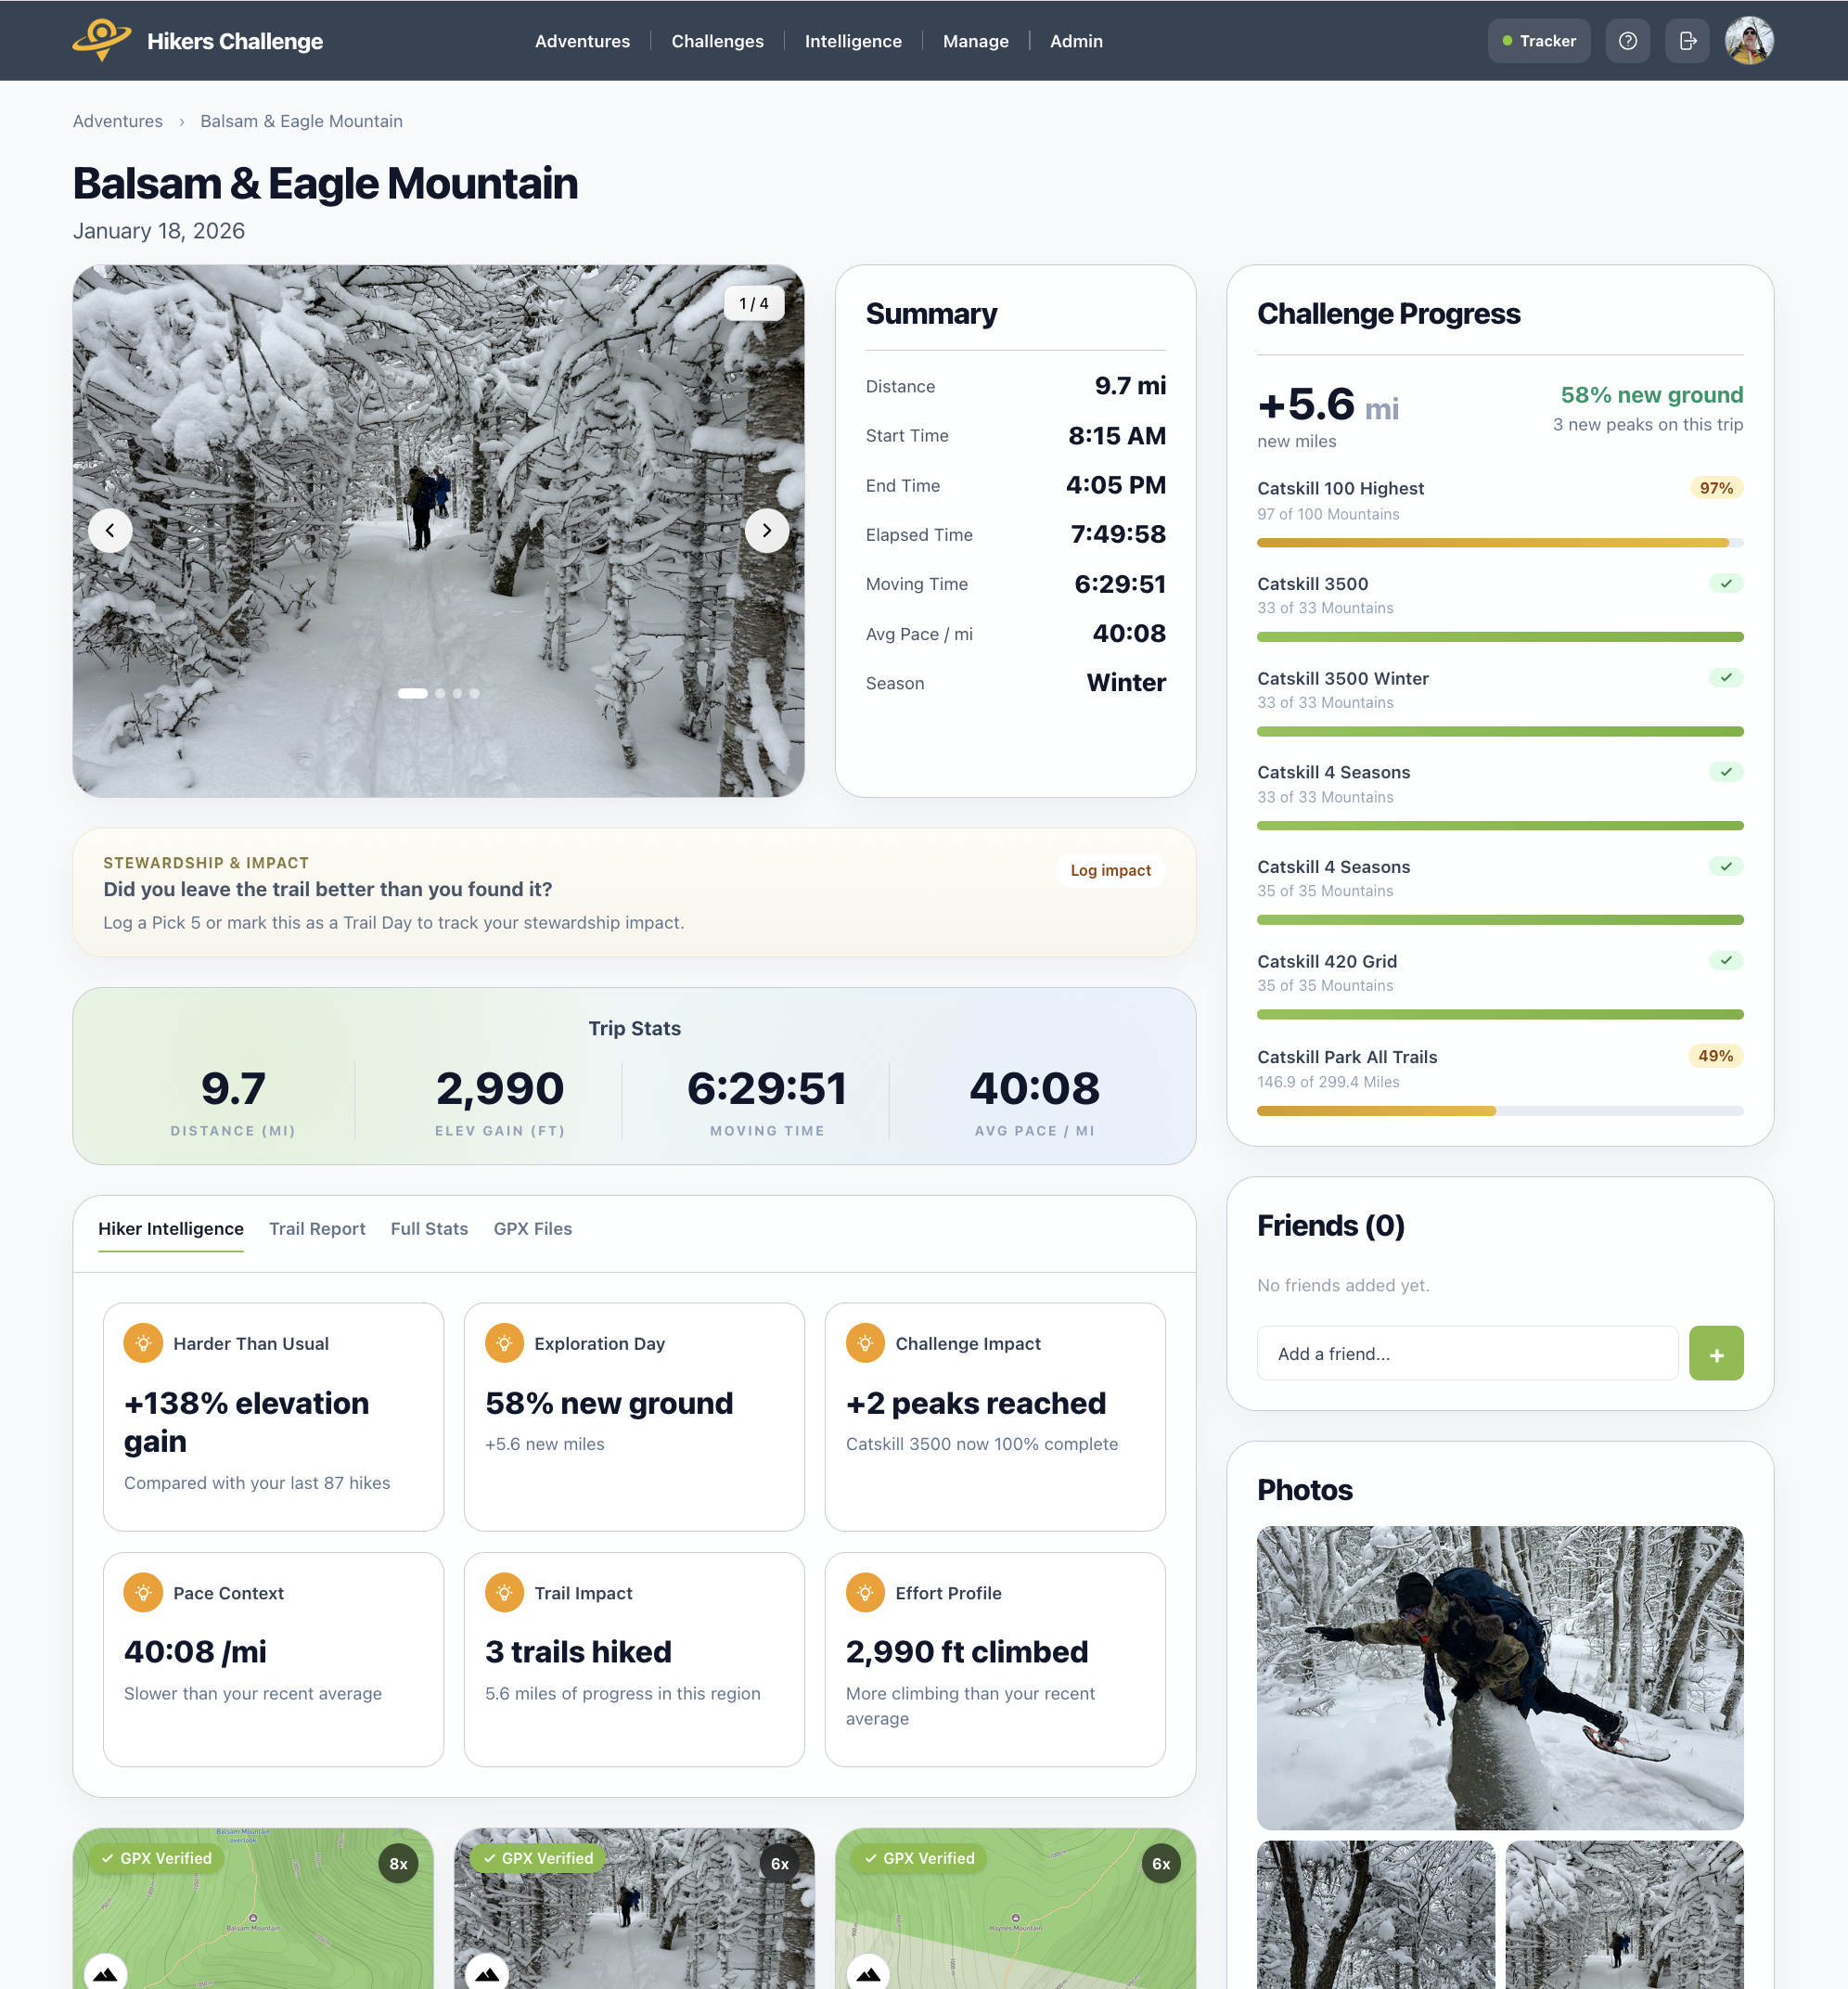Click the logout icon in the top bar

point(1687,40)
